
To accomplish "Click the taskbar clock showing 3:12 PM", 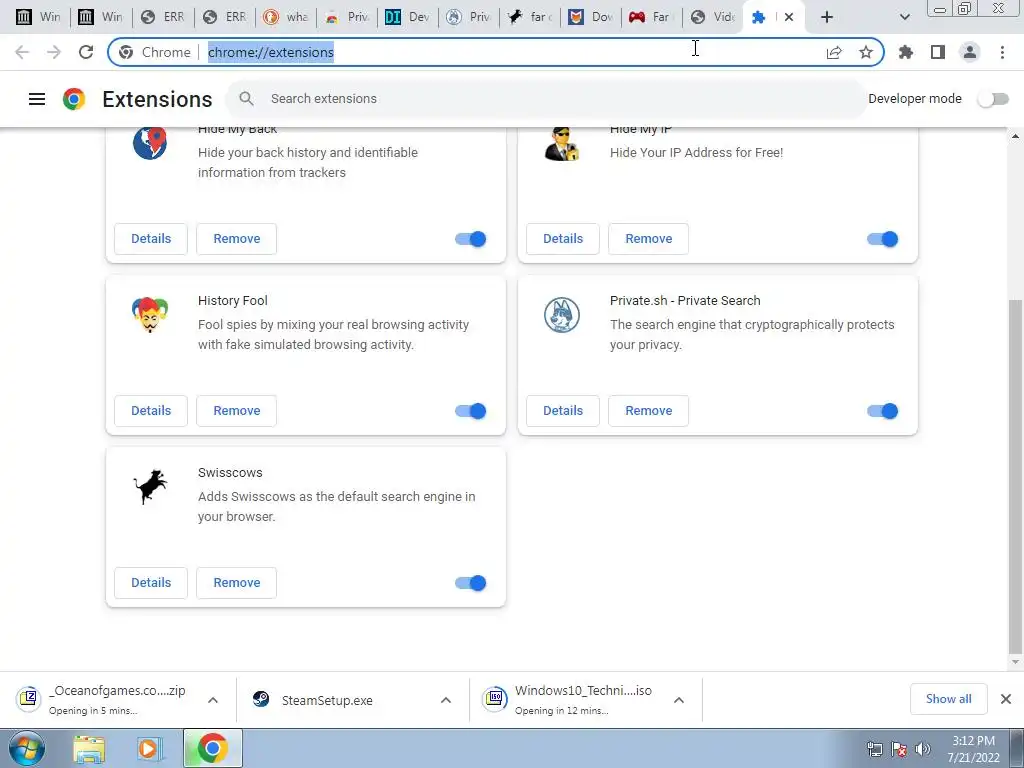I will pyautogui.click(x=973, y=749).
